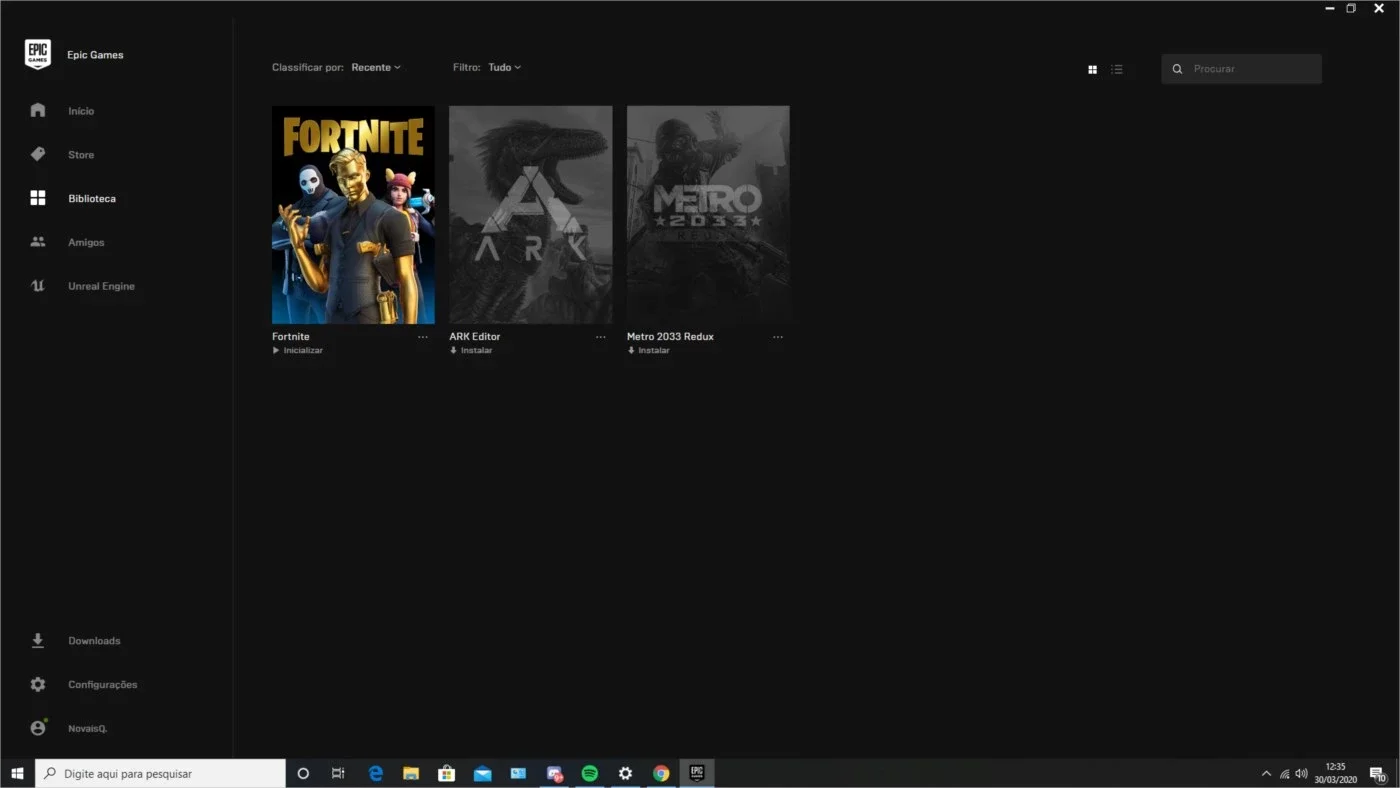Screen dimensions: 1400x788
Task: Open Amigos friends icon in sidebar
Action: pos(38,242)
